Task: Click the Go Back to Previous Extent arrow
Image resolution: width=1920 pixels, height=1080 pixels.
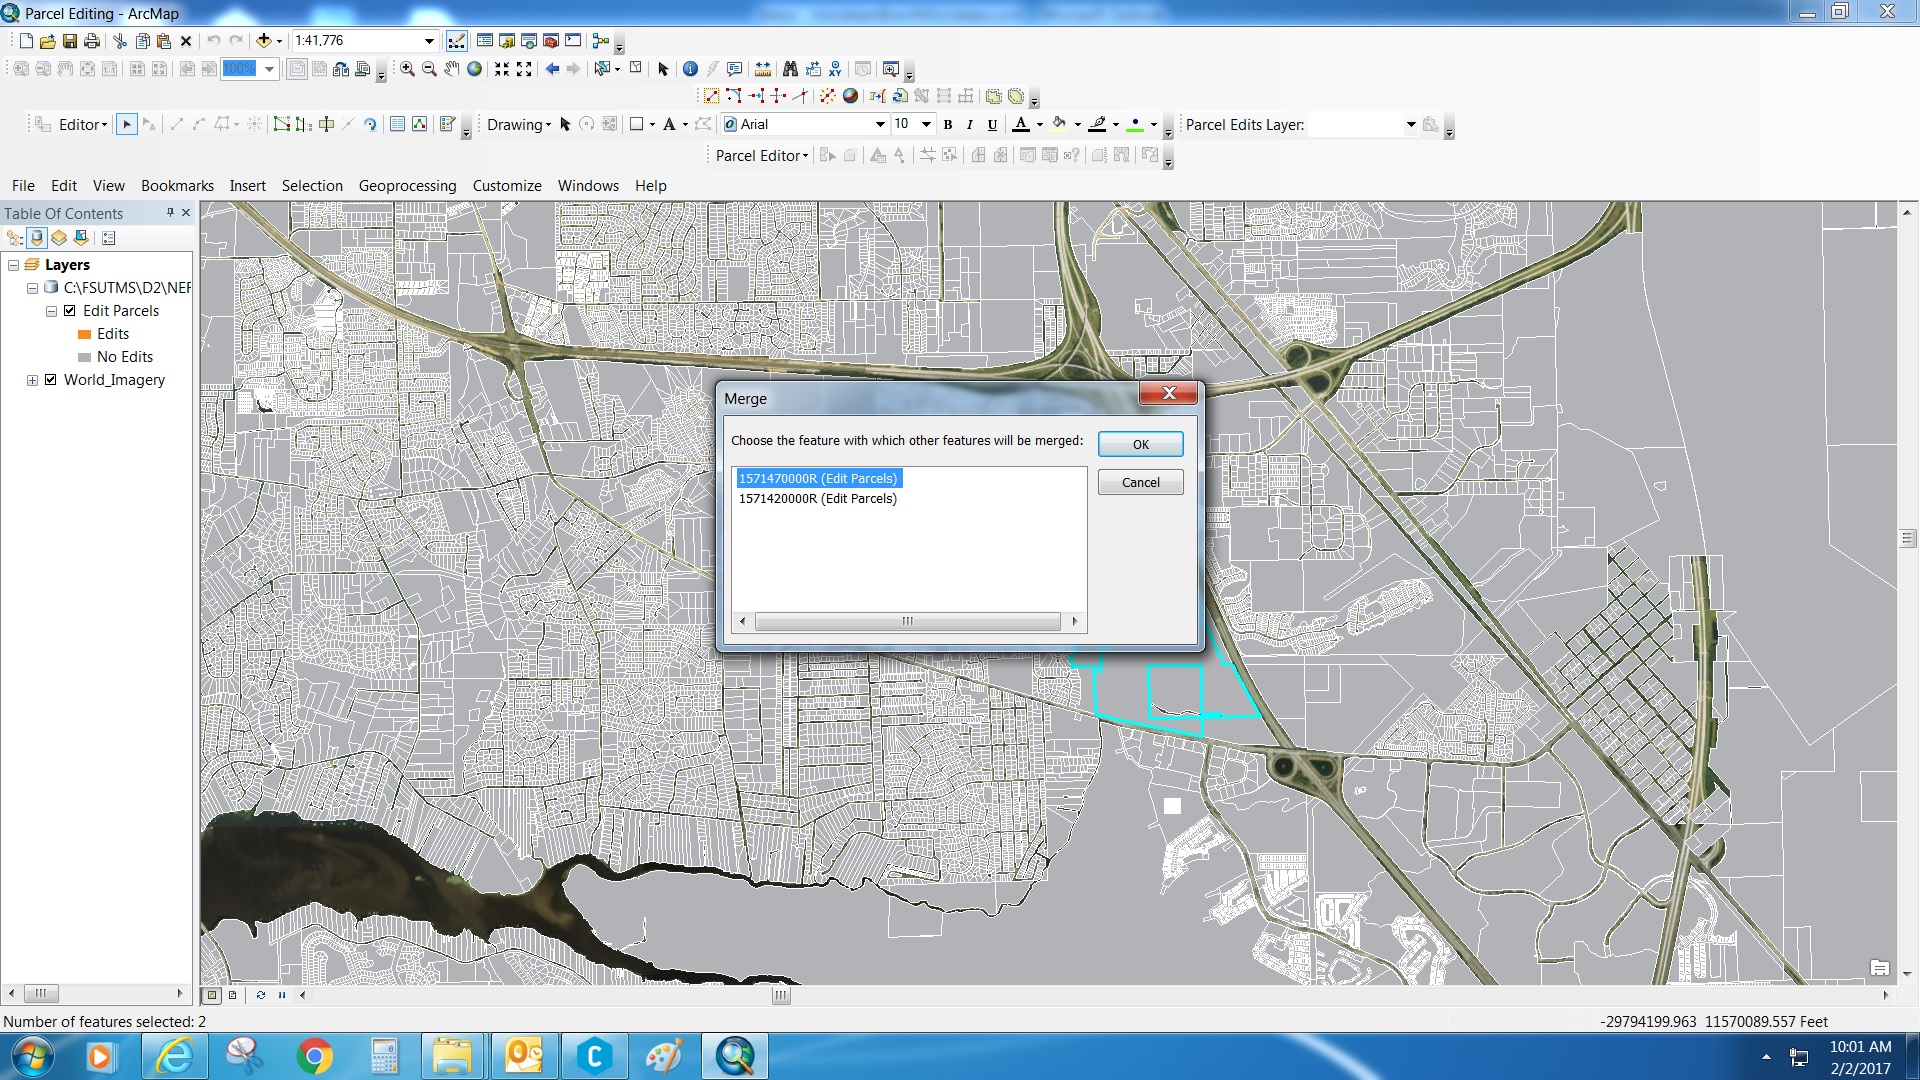Action: 552,69
